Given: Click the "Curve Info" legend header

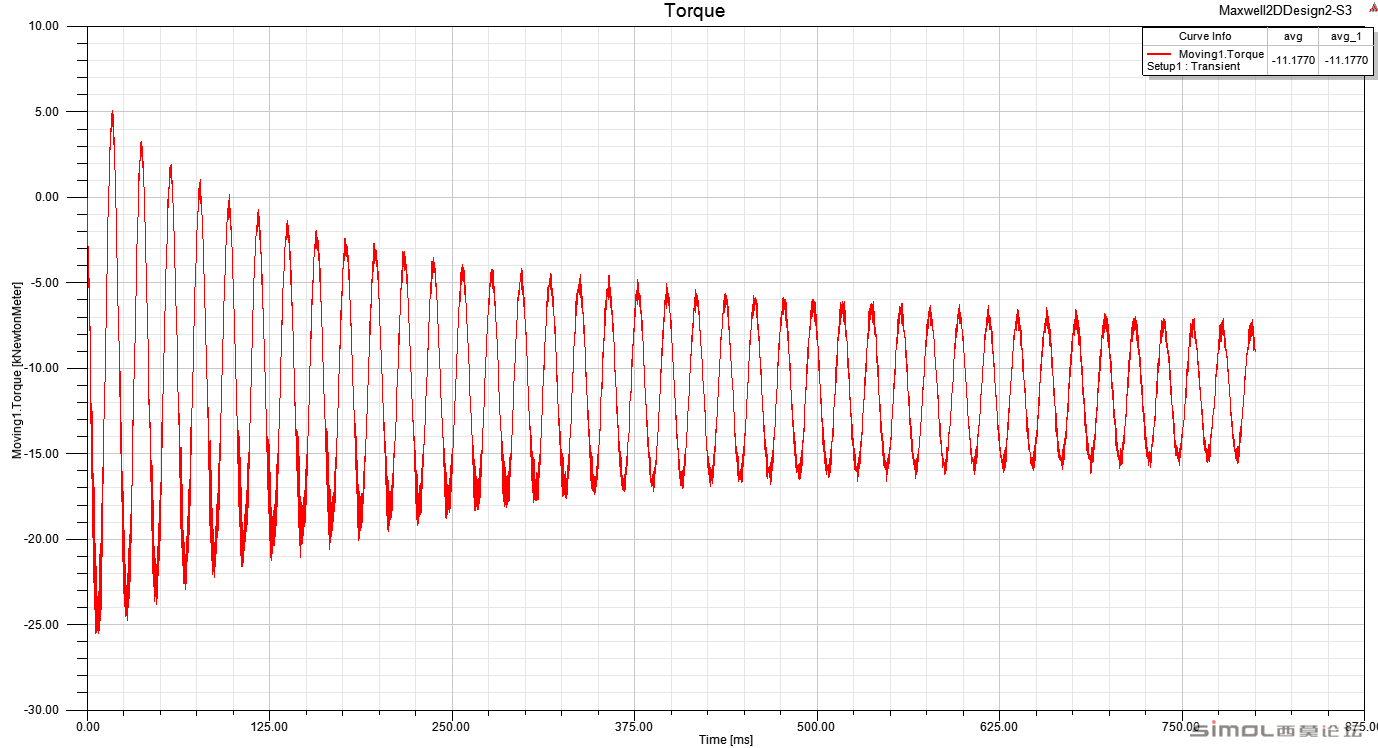Looking at the screenshot, I should 1205,37.
